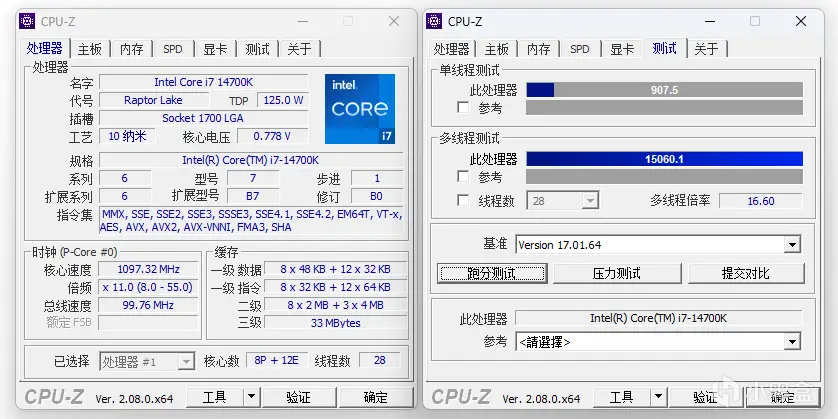
Task: Minimize the right CPU-Z window
Action: point(710,21)
